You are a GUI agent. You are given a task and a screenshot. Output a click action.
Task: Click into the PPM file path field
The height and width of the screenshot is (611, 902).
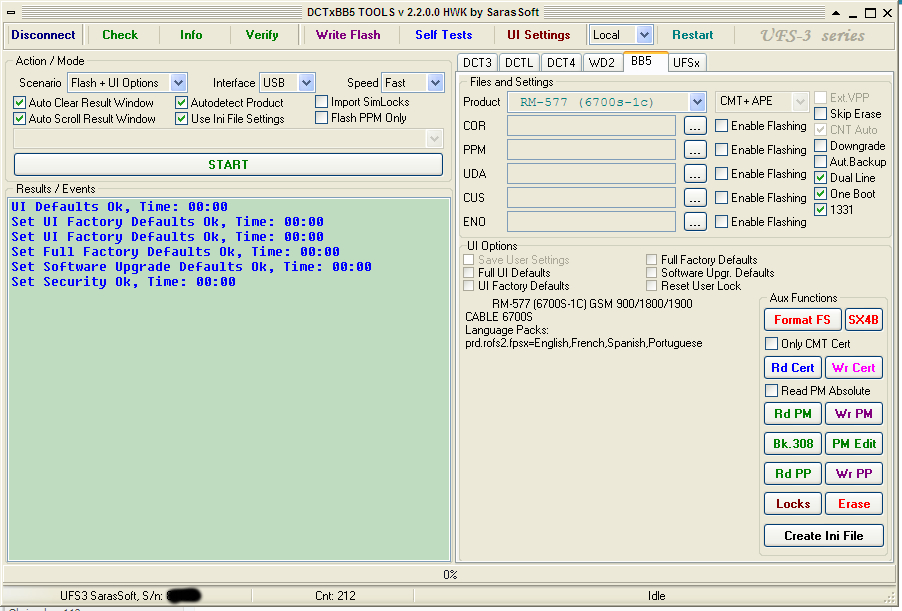click(x=591, y=150)
